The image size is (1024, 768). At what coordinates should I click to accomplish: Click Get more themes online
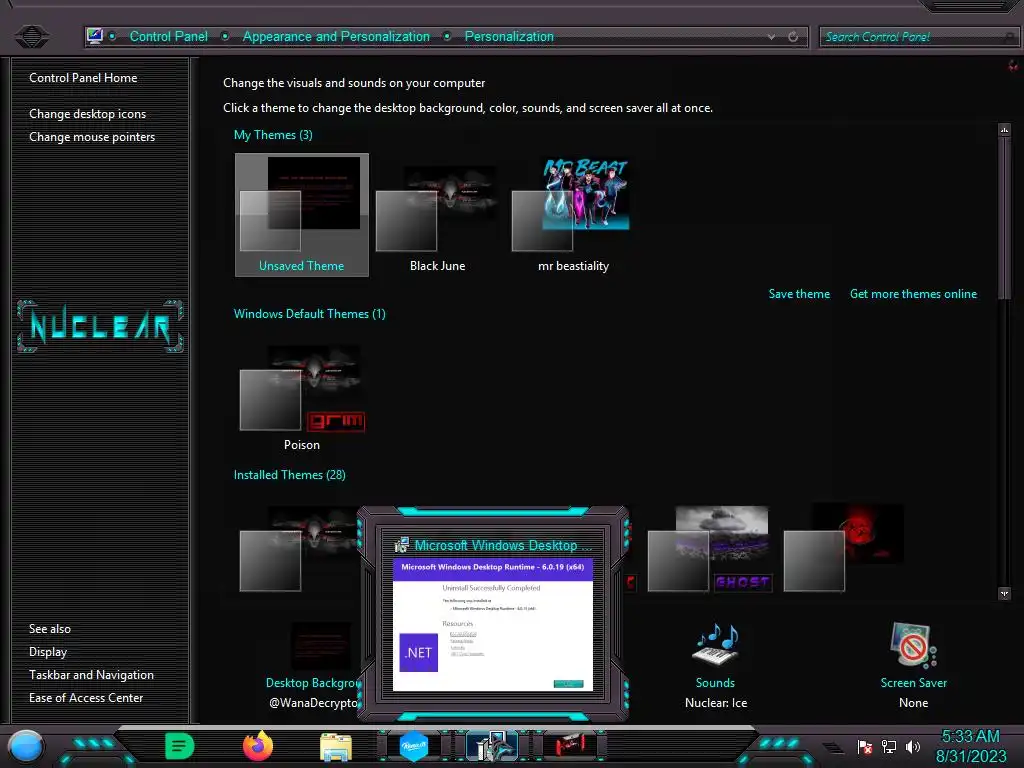[913, 294]
